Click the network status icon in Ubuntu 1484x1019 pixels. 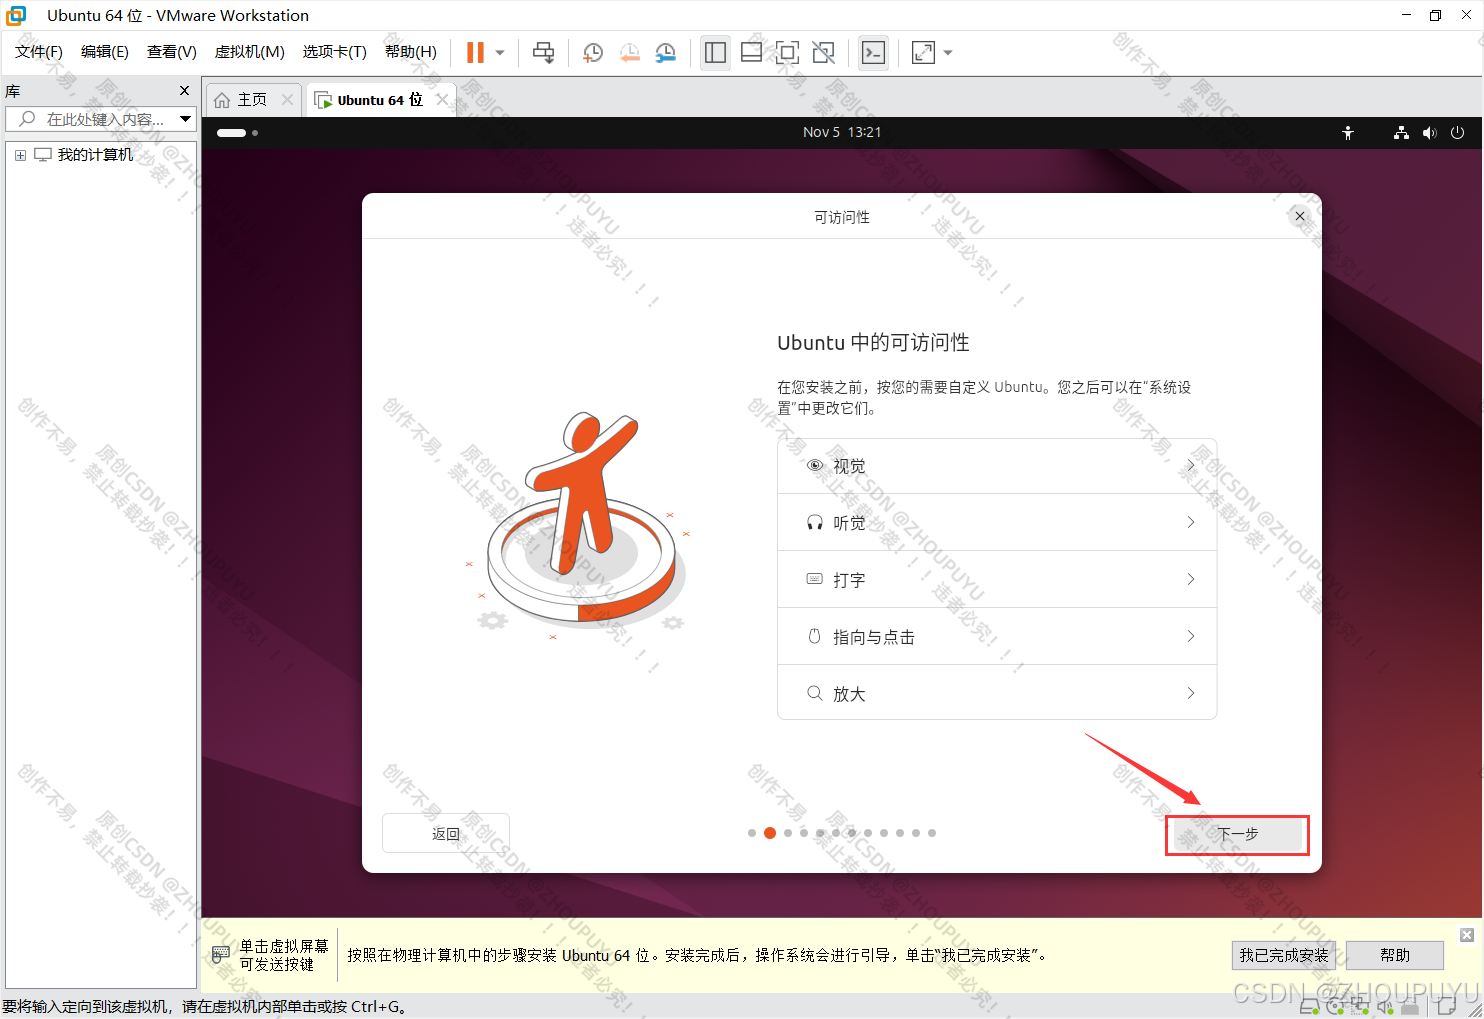coord(1401,132)
